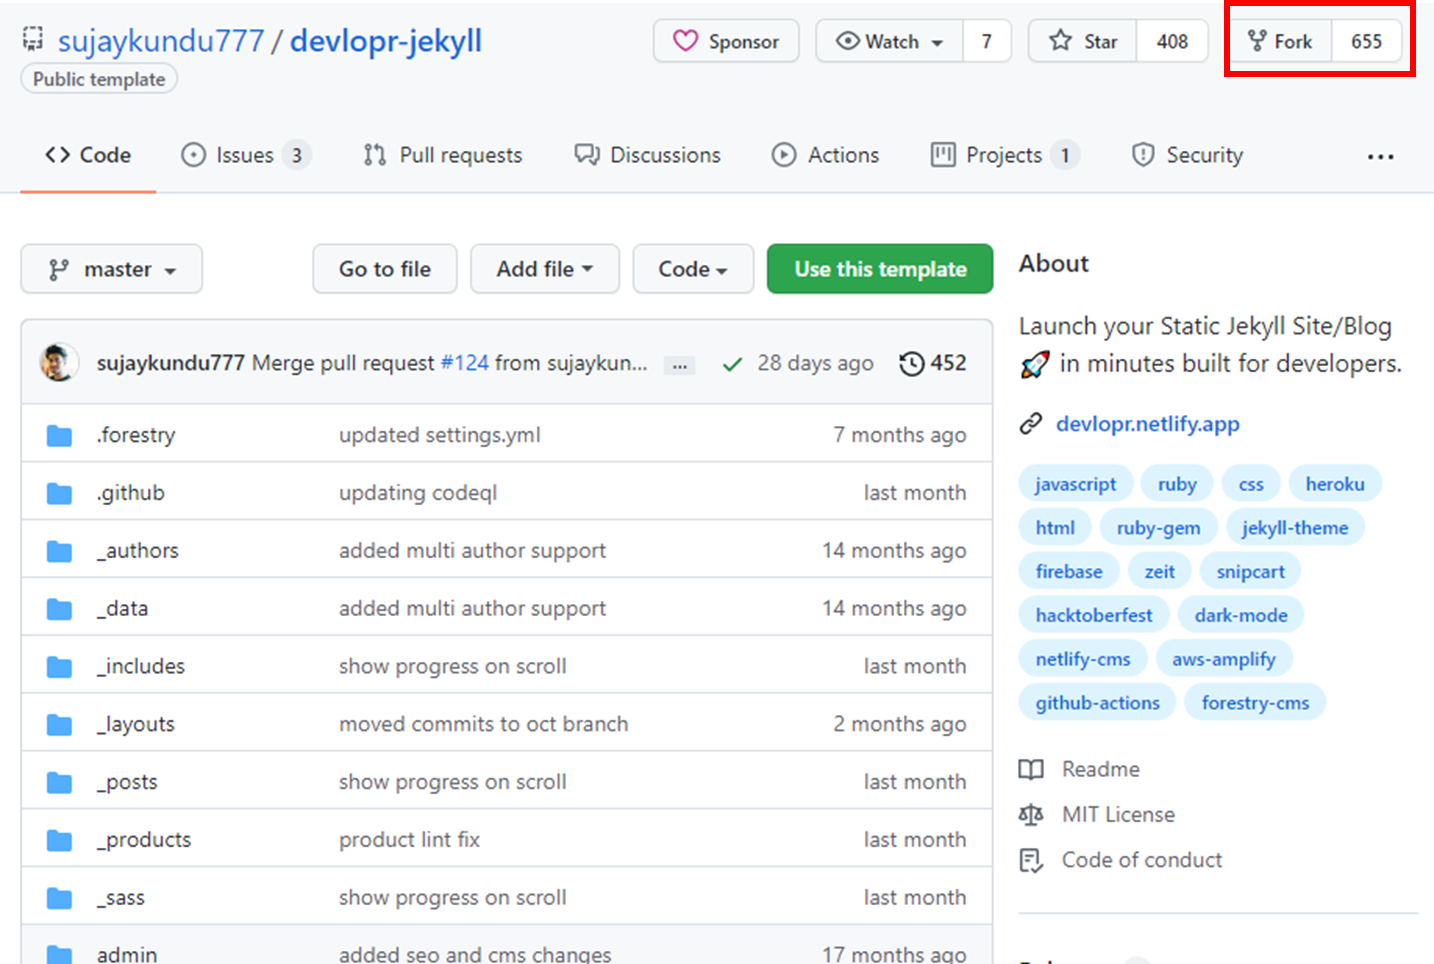Image resolution: width=1434 pixels, height=964 pixels.
Task: Select the aws-amplify topic tag
Action: coord(1224,660)
